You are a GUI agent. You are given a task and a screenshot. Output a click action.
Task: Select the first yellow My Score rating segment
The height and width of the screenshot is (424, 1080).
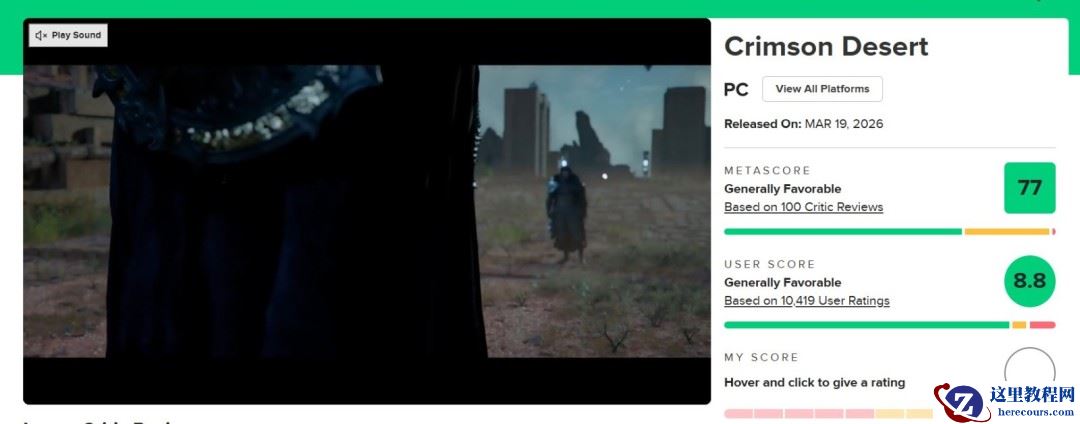(x=889, y=414)
